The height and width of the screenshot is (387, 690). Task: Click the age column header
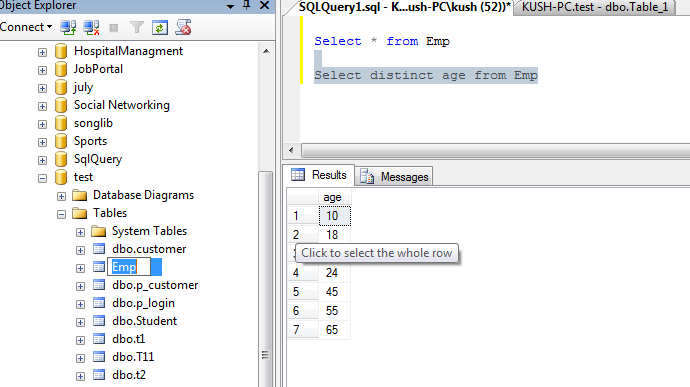334,197
